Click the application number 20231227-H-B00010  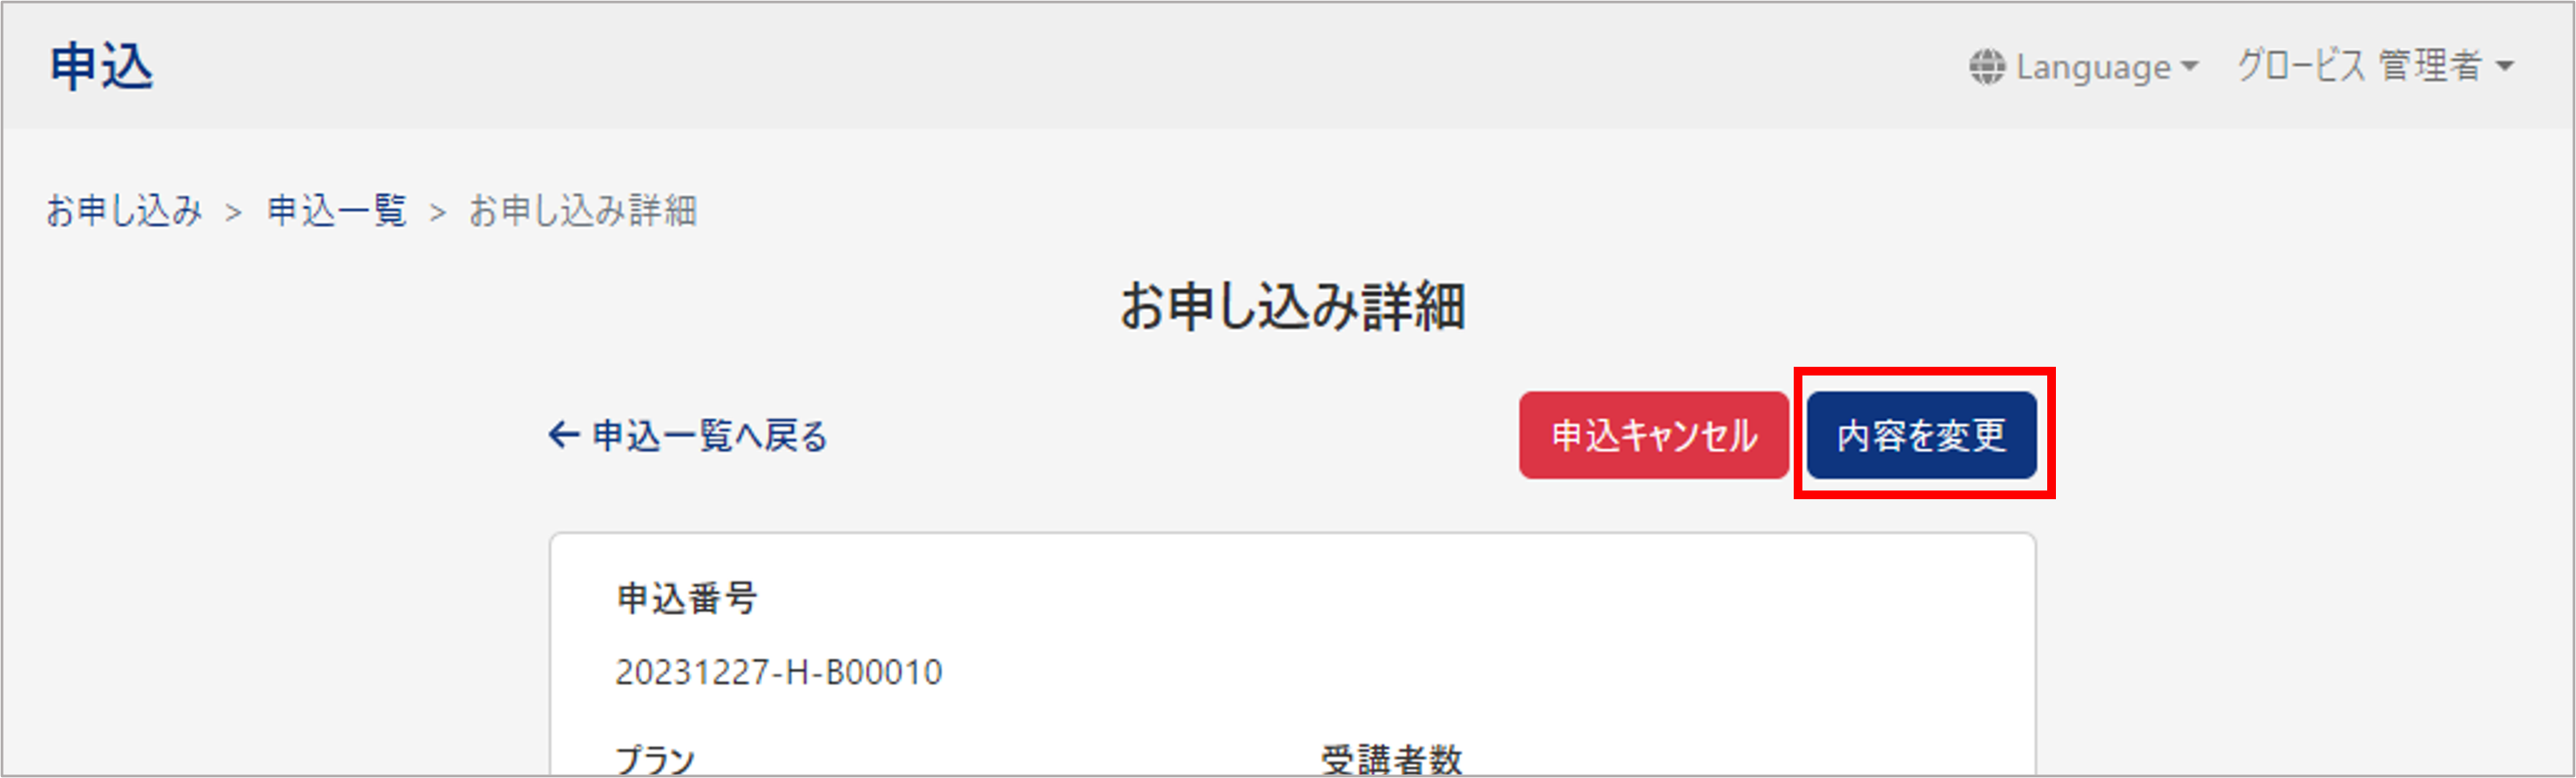pos(779,672)
